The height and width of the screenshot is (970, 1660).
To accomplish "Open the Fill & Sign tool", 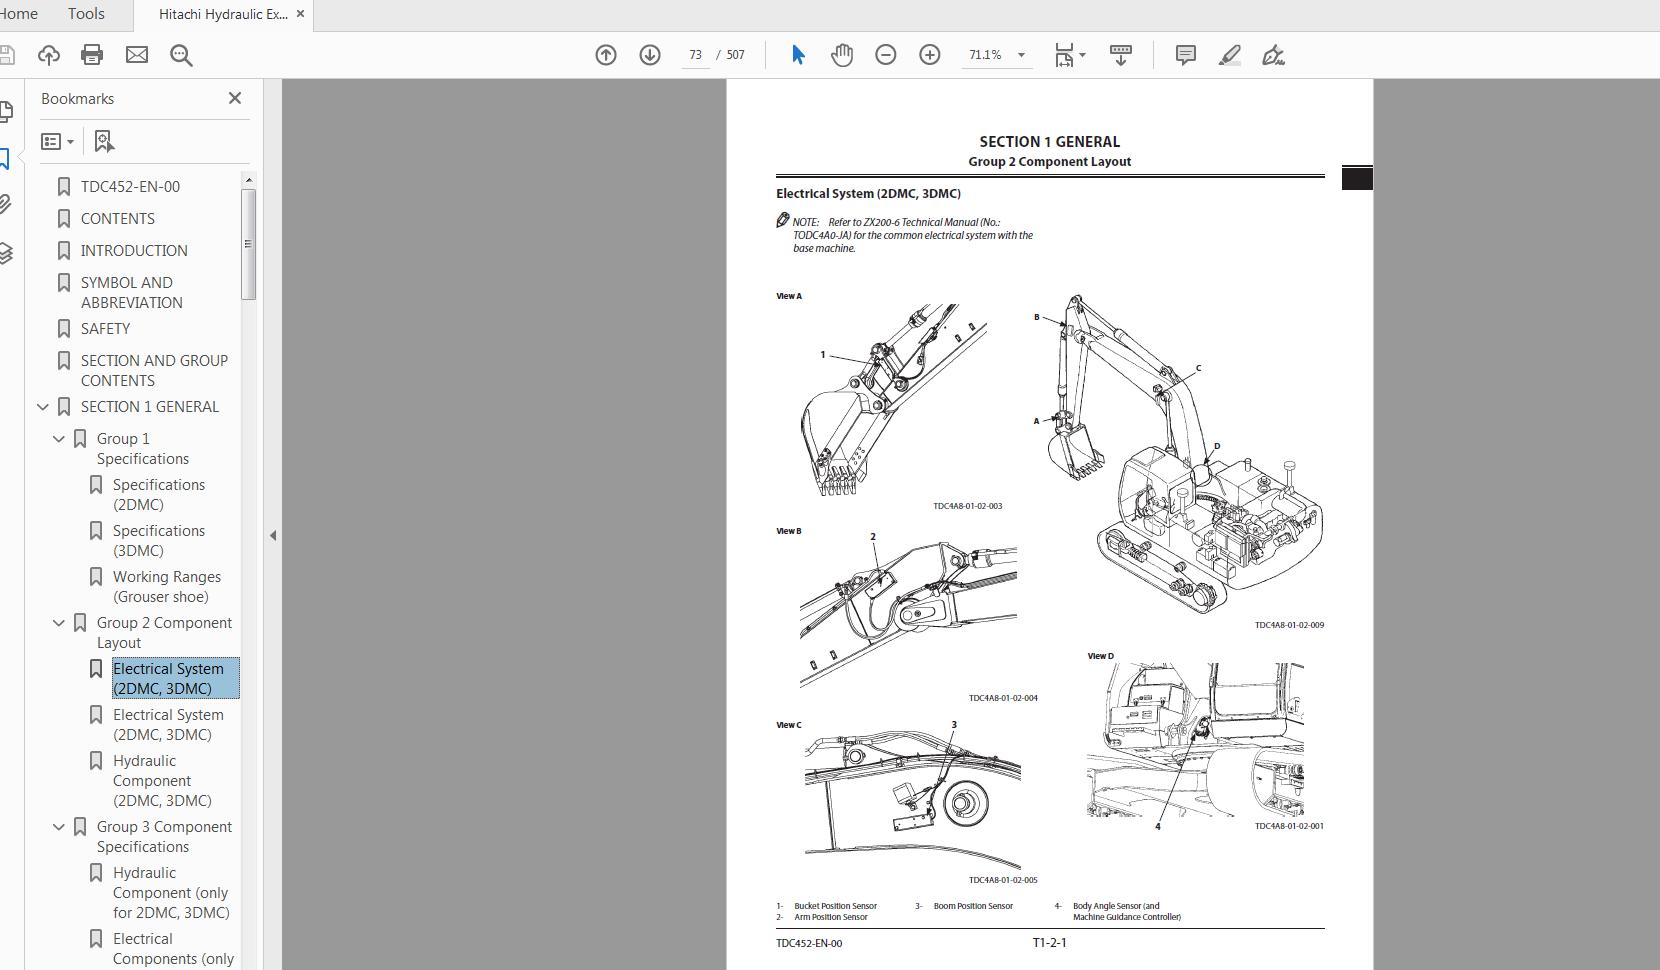I will coord(1273,55).
